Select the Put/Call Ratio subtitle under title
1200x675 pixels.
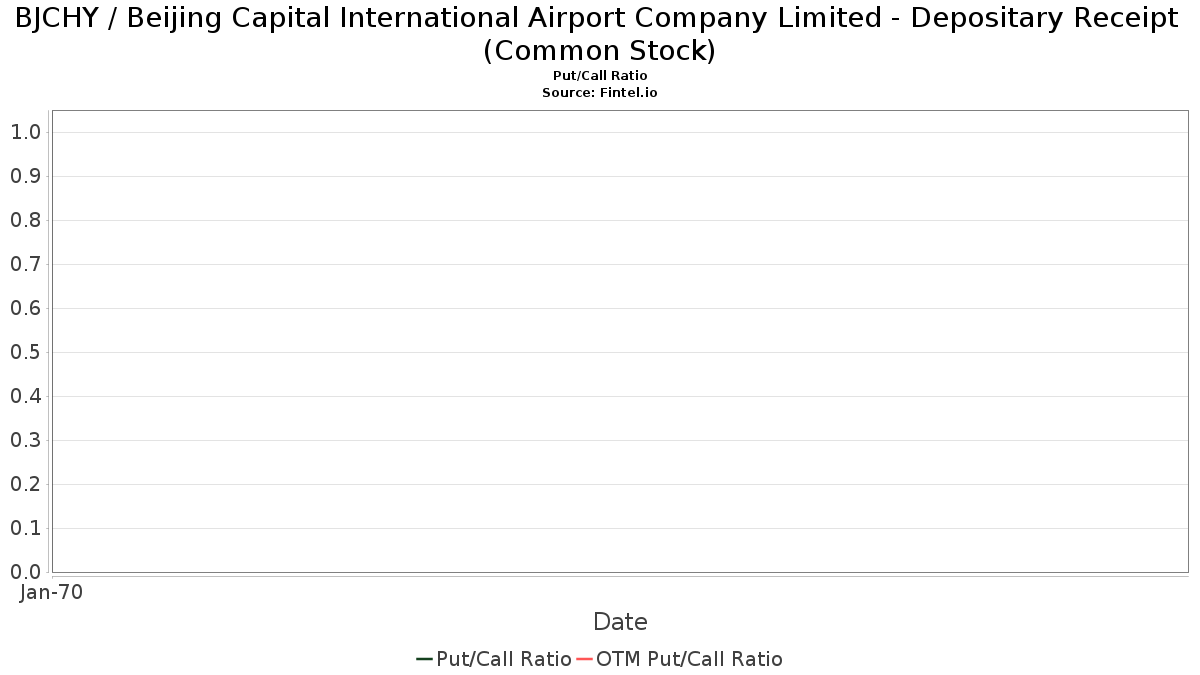(x=600, y=76)
